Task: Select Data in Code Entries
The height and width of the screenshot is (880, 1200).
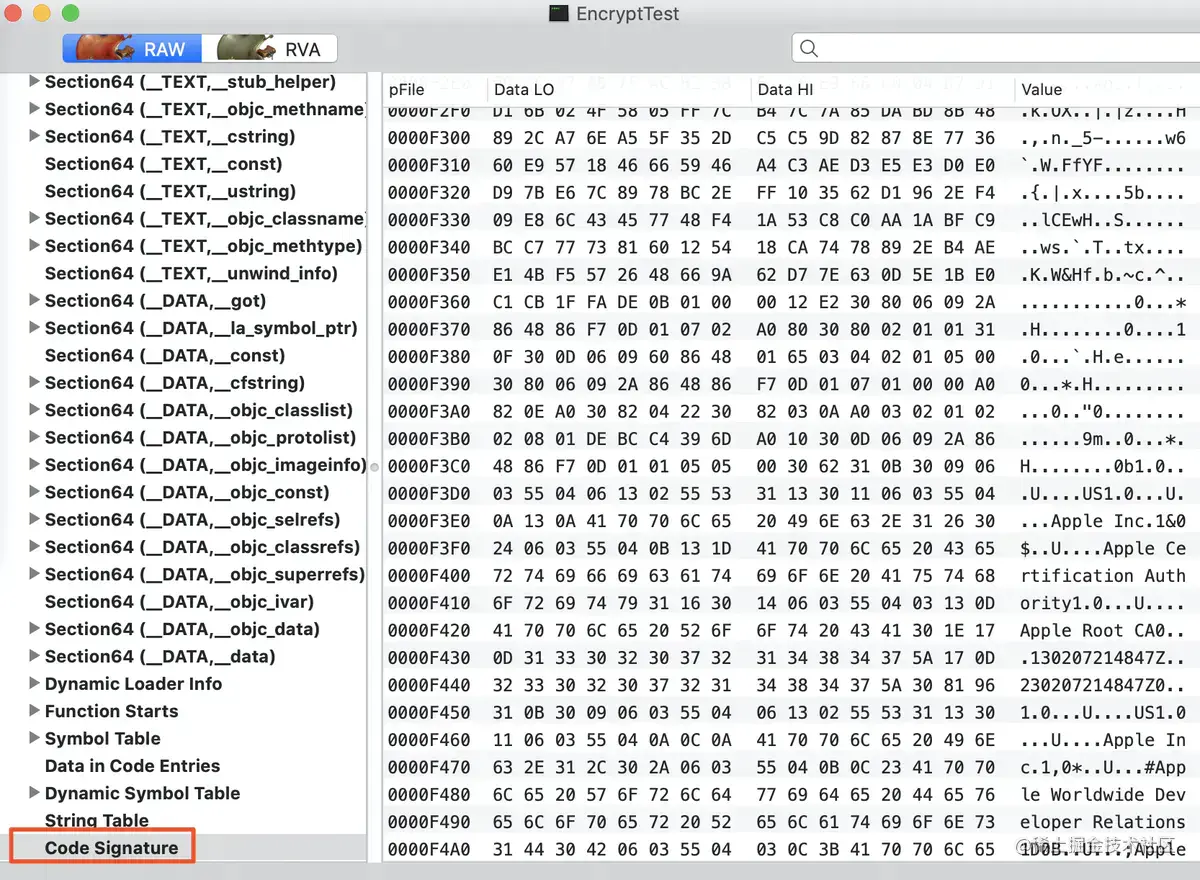Action: (x=132, y=766)
